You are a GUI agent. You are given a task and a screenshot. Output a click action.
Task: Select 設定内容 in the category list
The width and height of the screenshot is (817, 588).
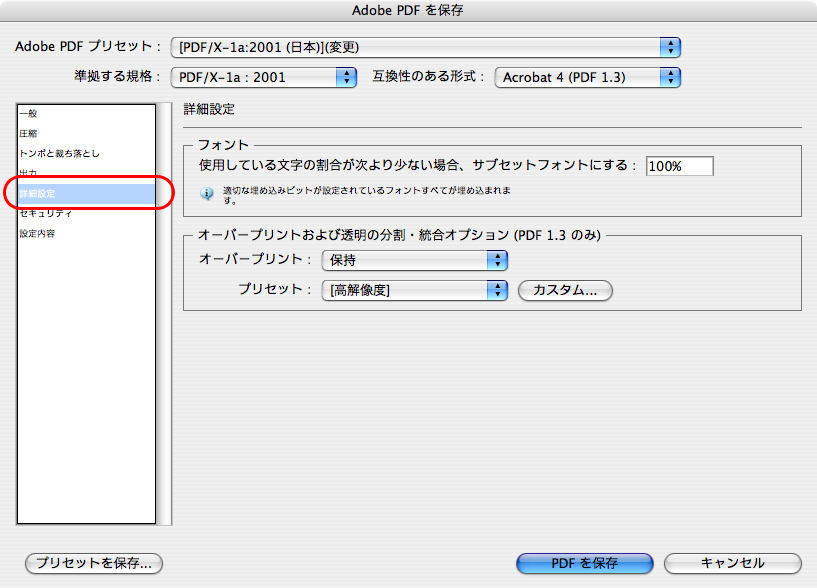point(86,234)
